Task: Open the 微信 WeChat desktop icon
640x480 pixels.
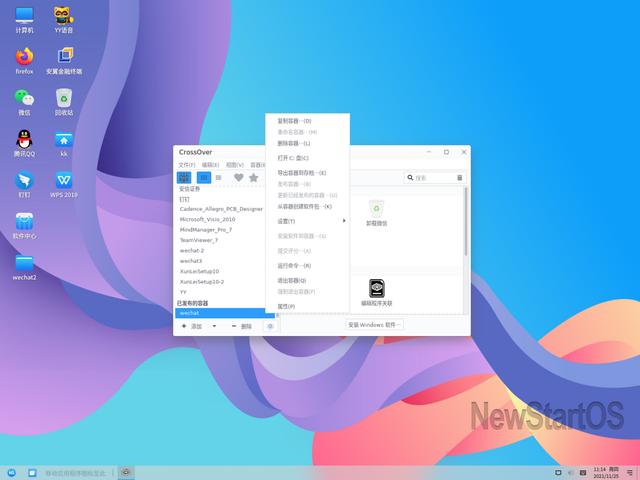Action: [x=24, y=102]
